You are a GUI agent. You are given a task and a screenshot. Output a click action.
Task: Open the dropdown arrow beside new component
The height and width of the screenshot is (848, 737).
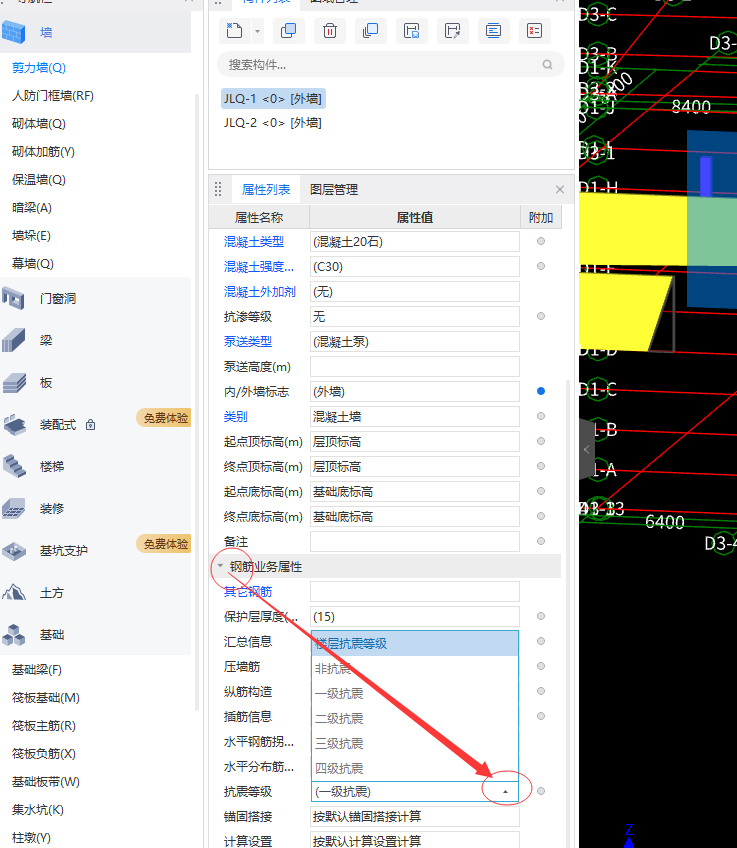257,31
